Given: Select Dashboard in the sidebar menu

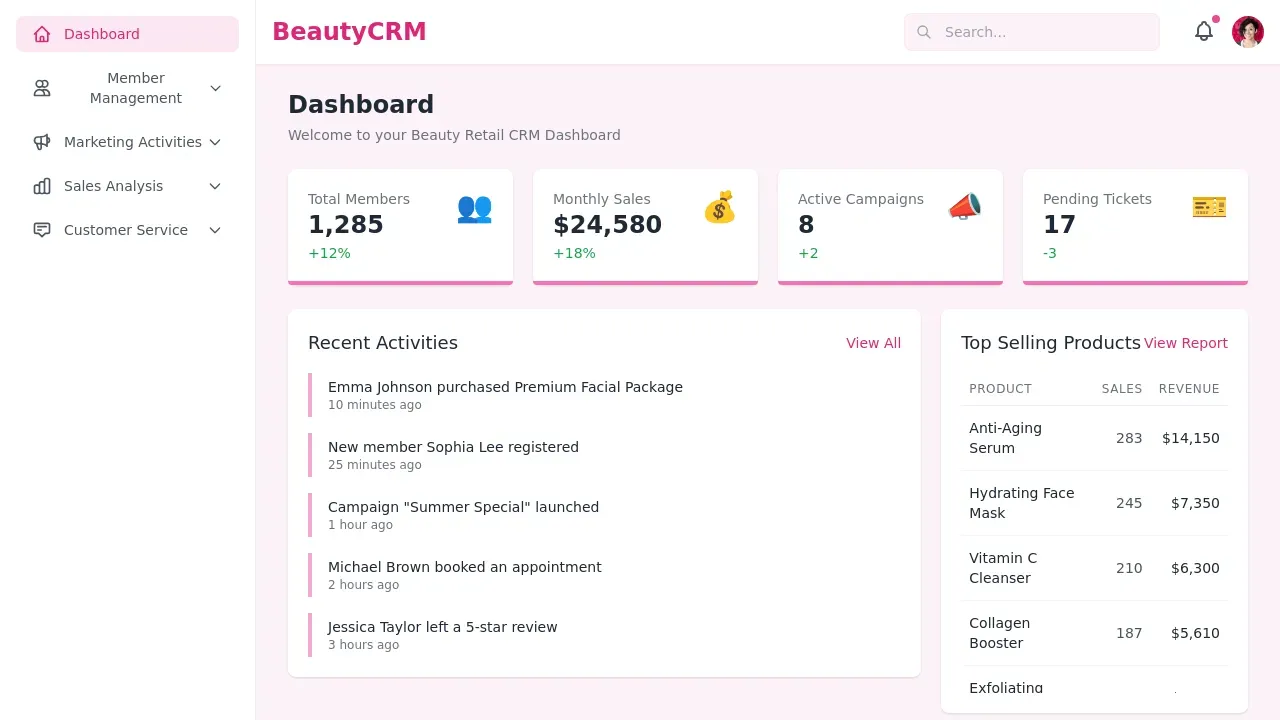Looking at the screenshot, I should pyautogui.click(x=102, y=33).
